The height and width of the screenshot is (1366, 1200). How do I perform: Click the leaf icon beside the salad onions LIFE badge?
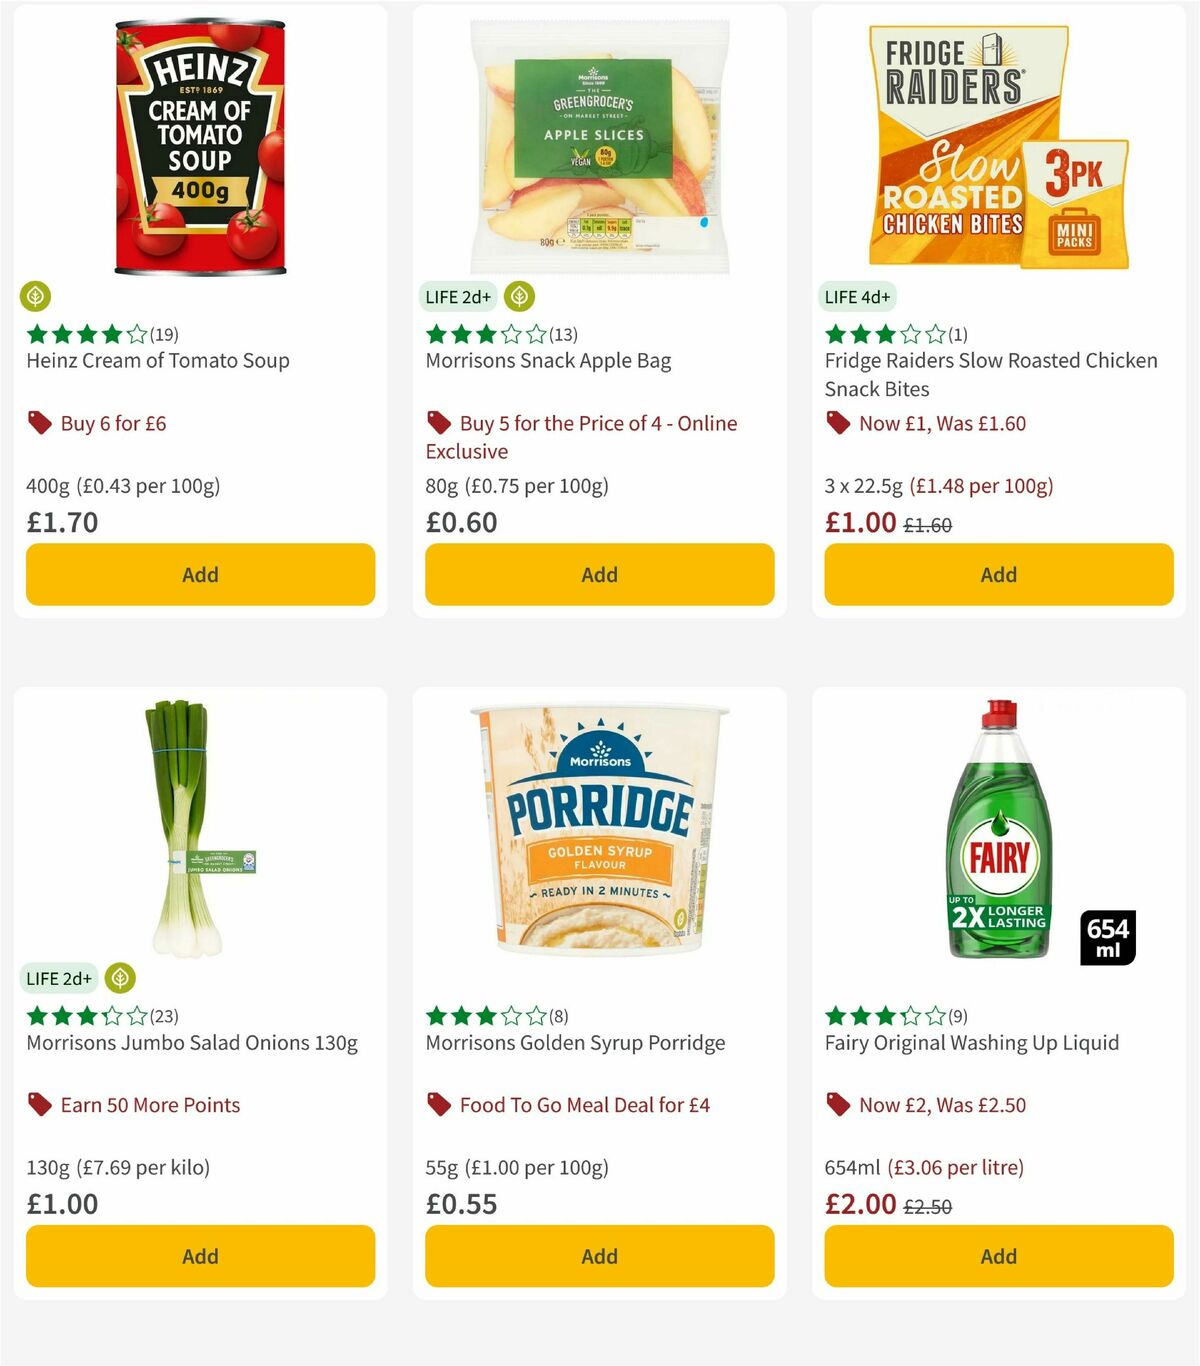pyautogui.click(x=120, y=978)
